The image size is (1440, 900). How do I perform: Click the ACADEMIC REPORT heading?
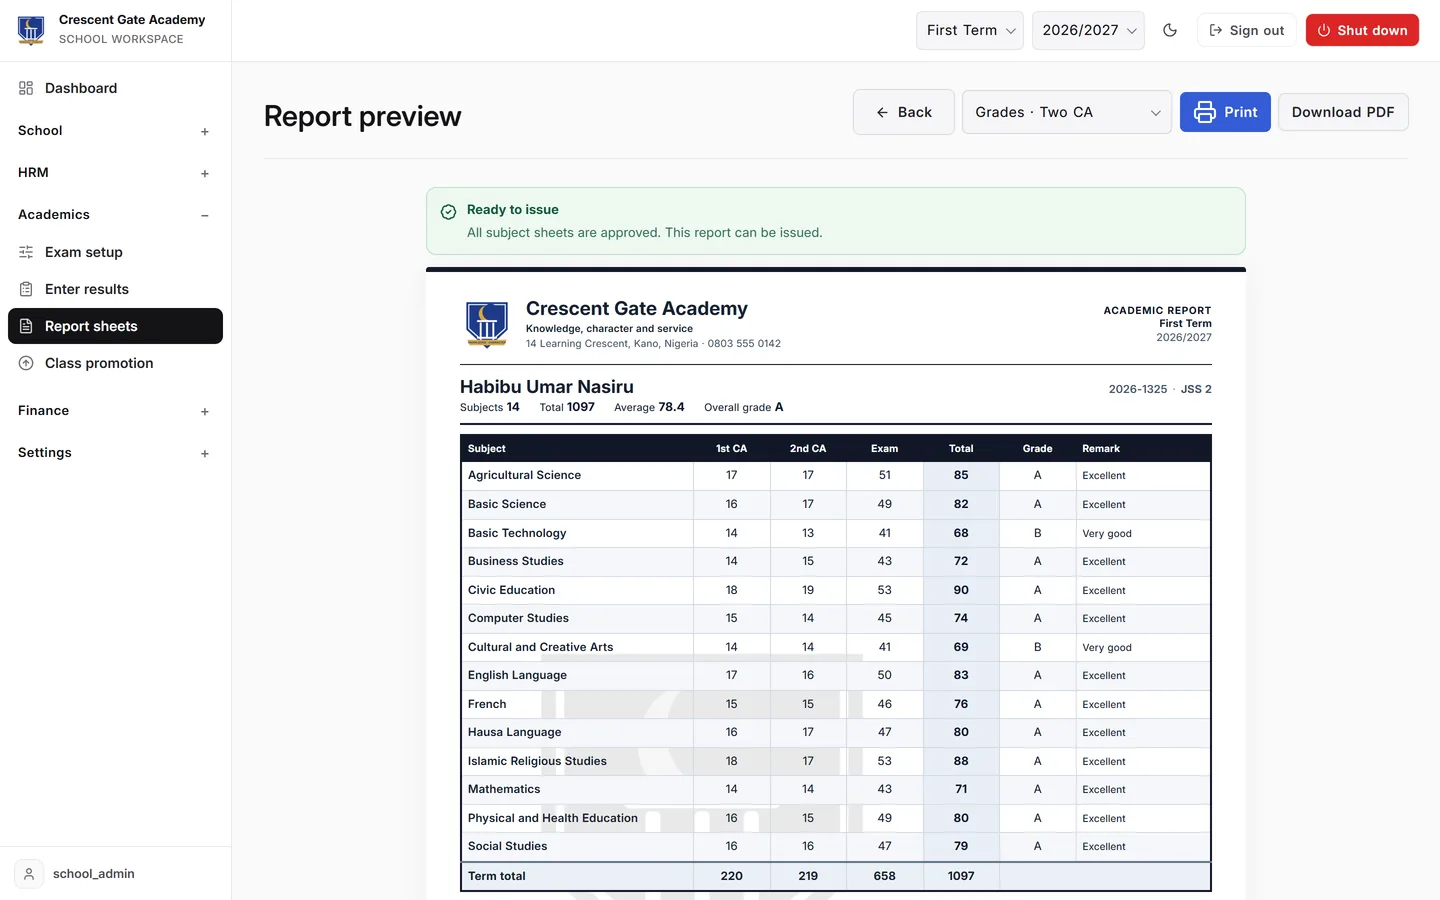(1157, 311)
